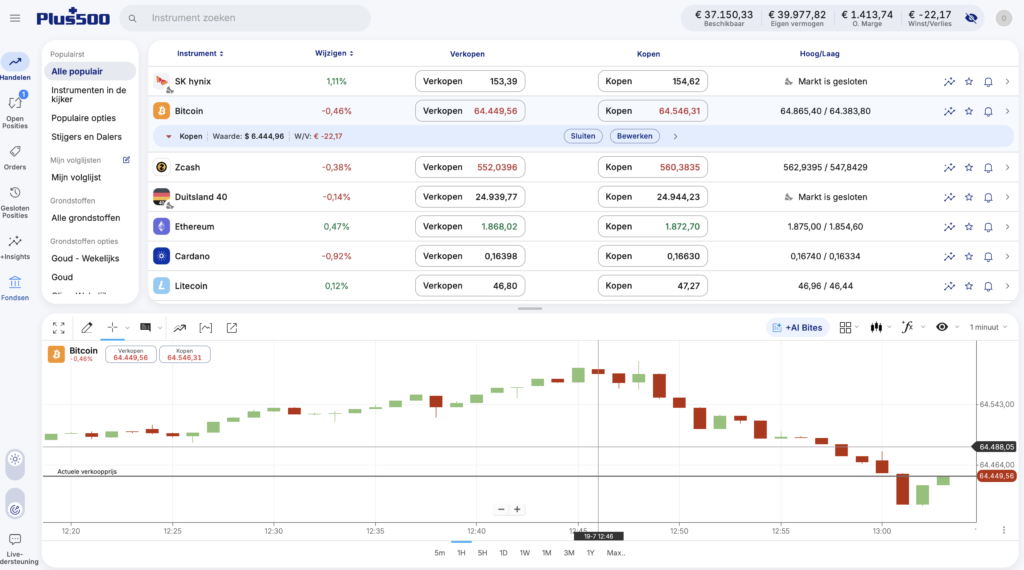The image size is (1024, 570).
Task: Click Sluiten on Bitcoin position
Action: [x=583, y=136]
